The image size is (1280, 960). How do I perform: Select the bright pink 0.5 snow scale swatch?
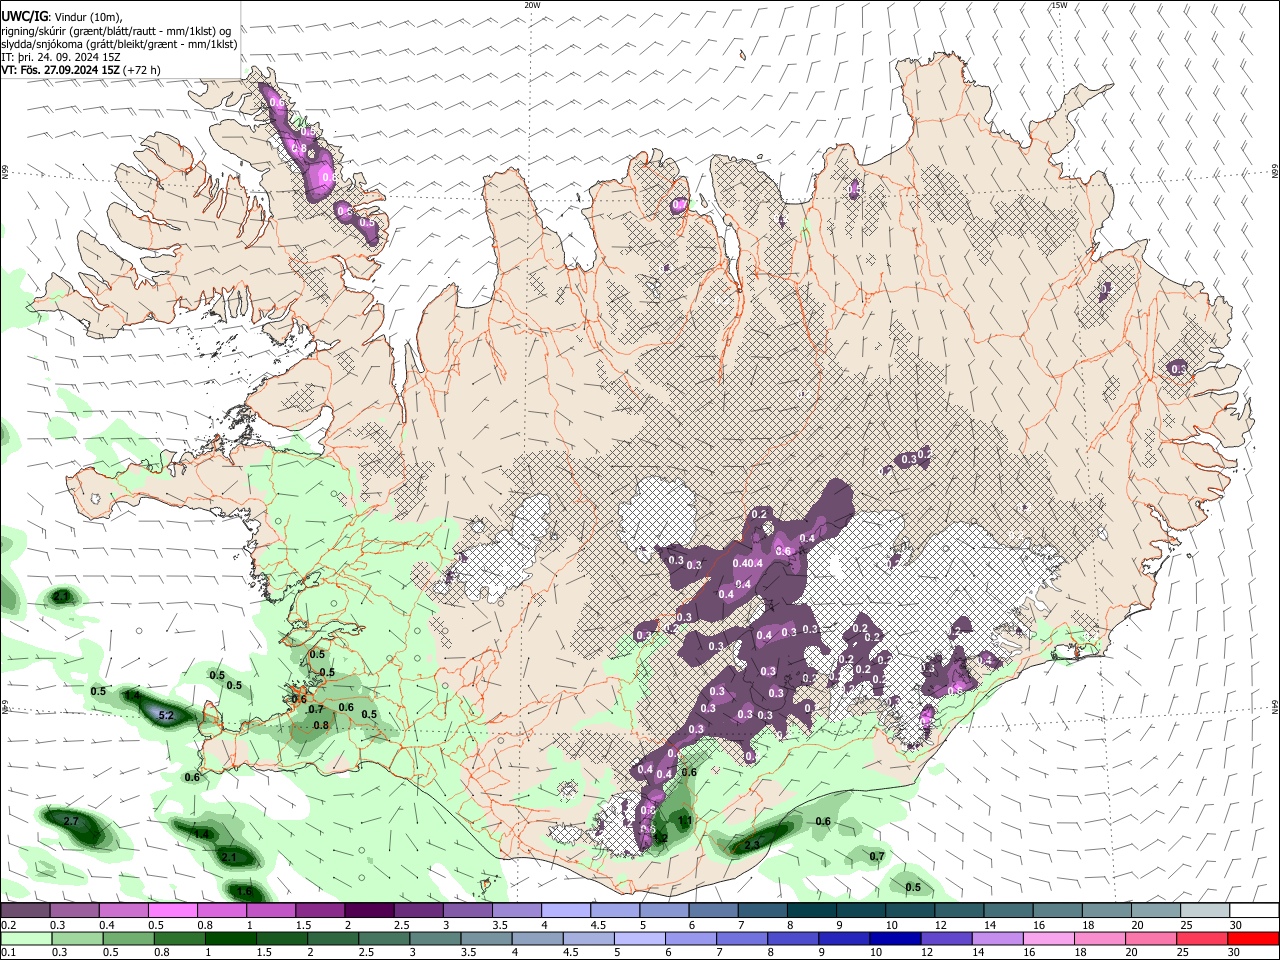coord(172,910)
